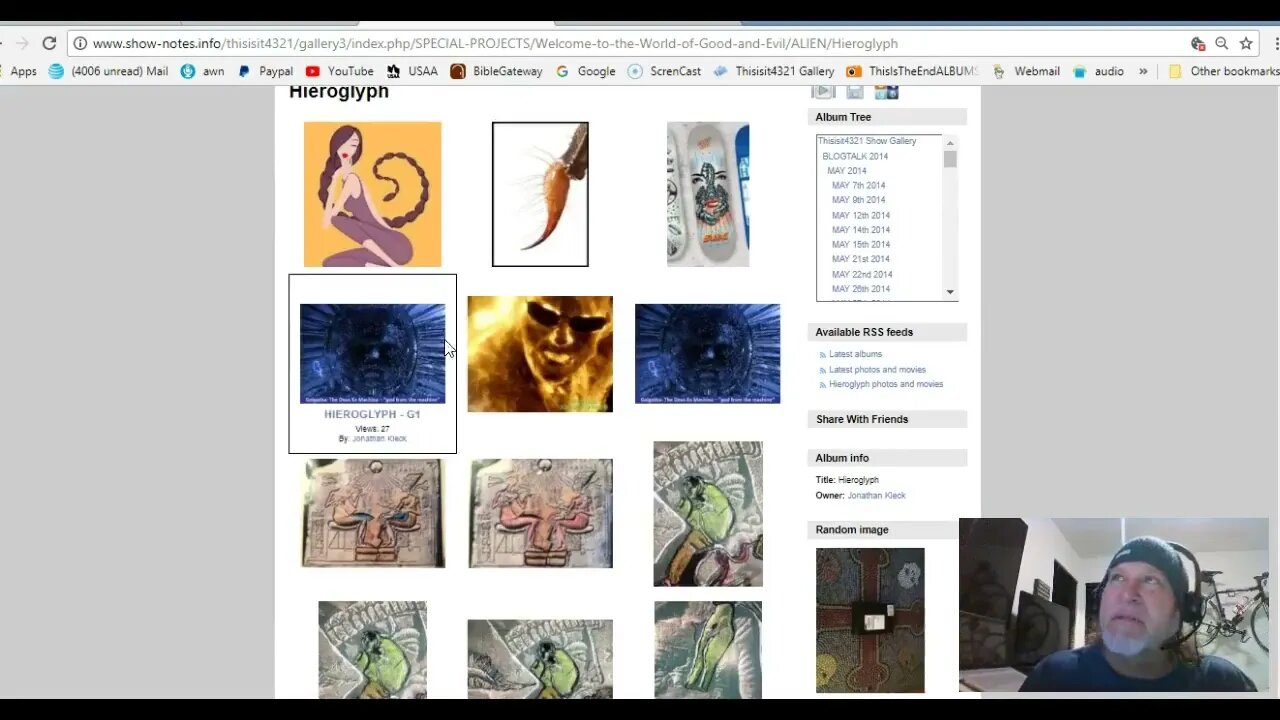Select MAY 26th 2014 in album tree
Screen dimensions: 1280x720
tap(861, 289)
